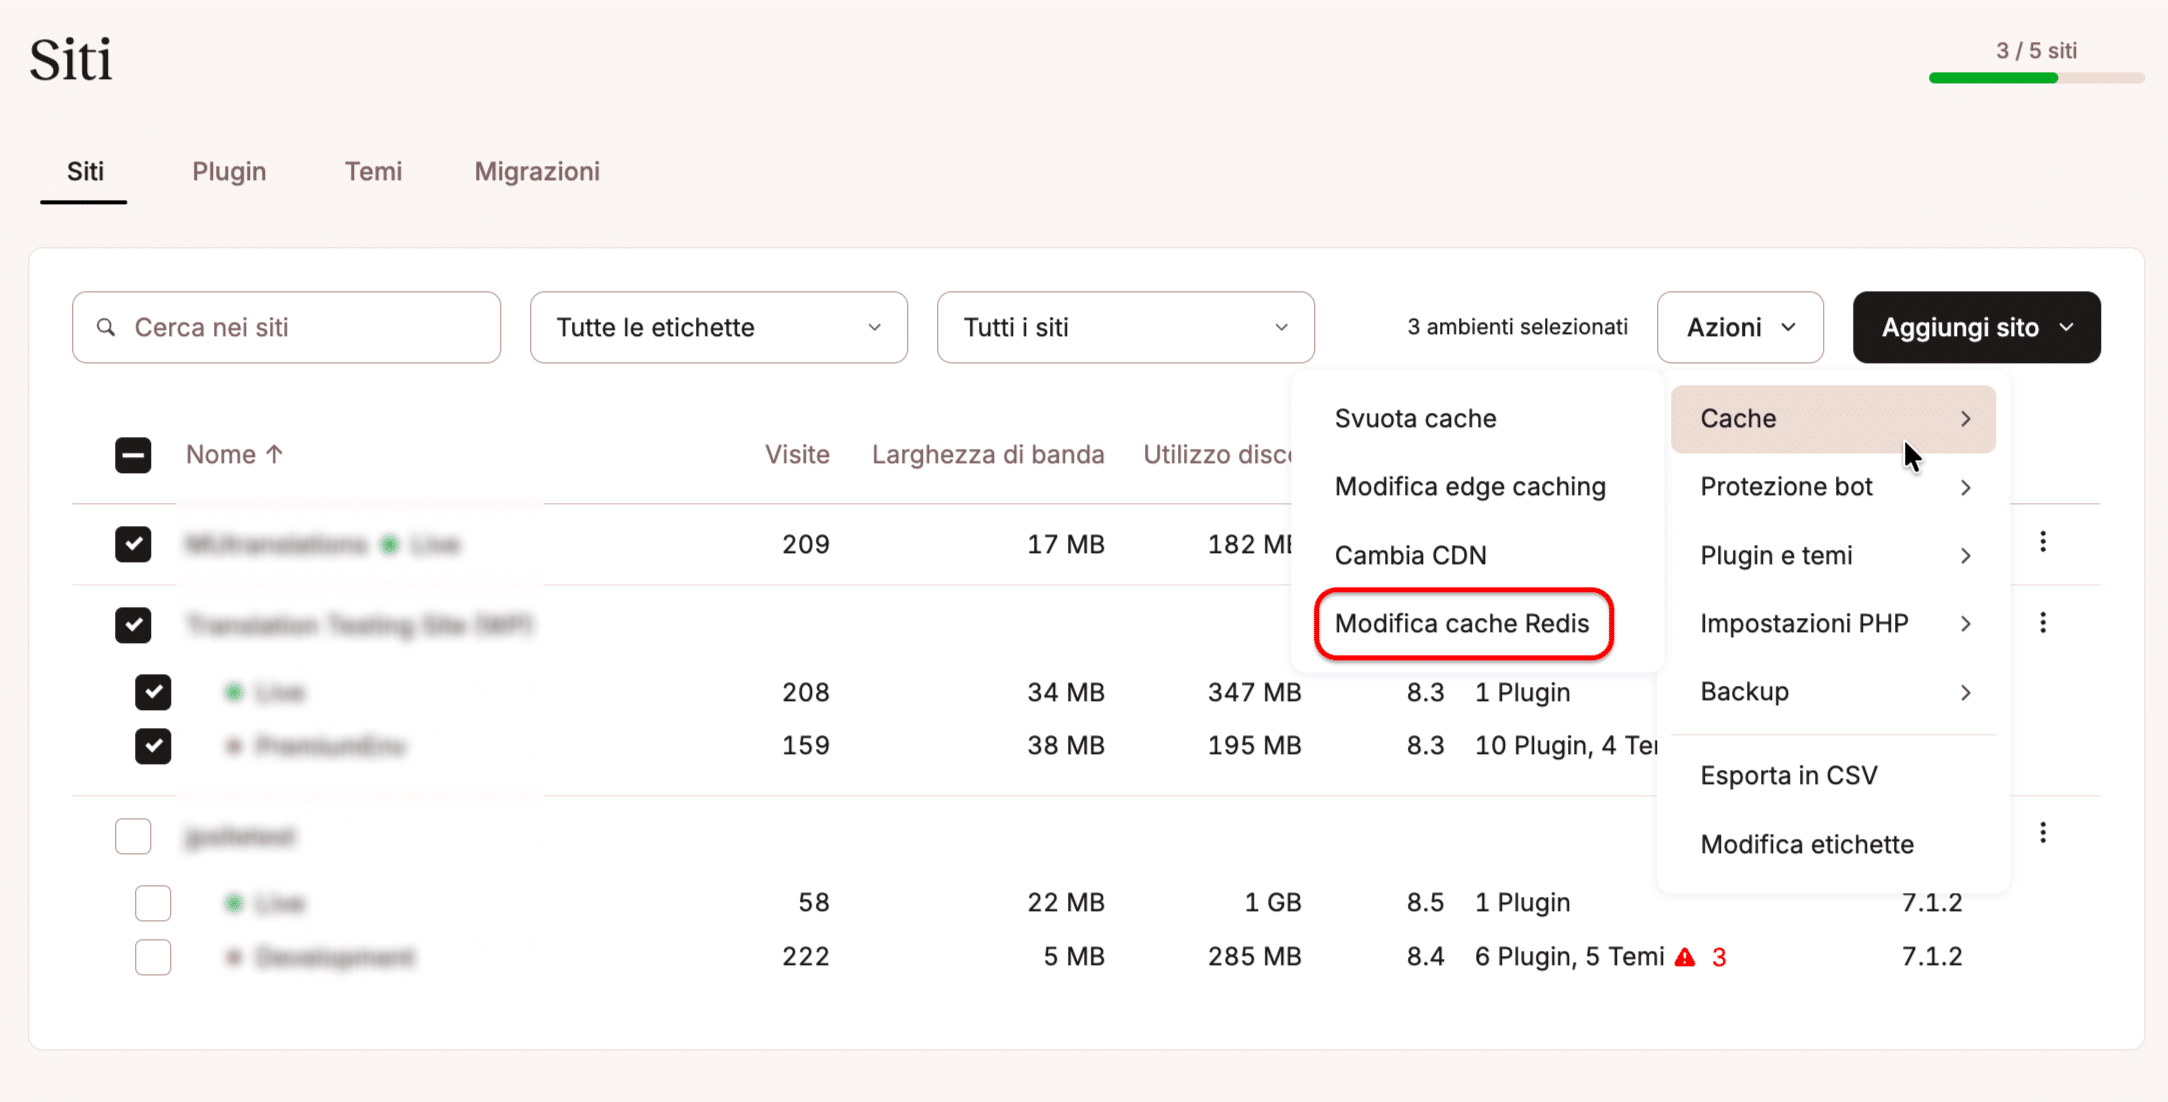Focus the Cerca nei siti search field
The height and width of the screenshot is (1102, 2168).
pos(286,327)
